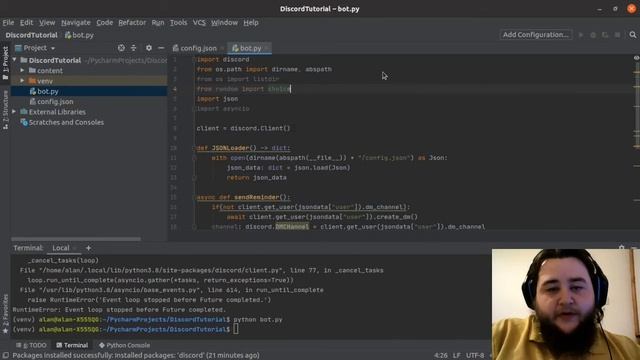
Task: Collapse the DiscordTutorial root folder
Action: coord(15,60)
